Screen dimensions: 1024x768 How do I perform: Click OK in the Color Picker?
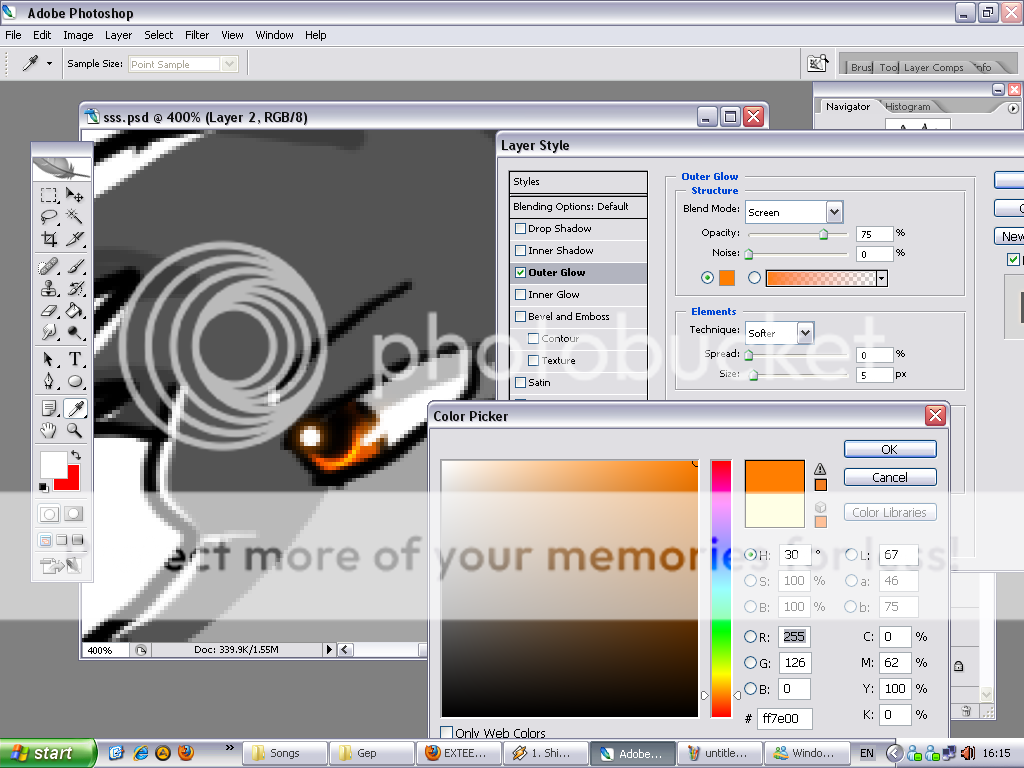coord(889,449)
